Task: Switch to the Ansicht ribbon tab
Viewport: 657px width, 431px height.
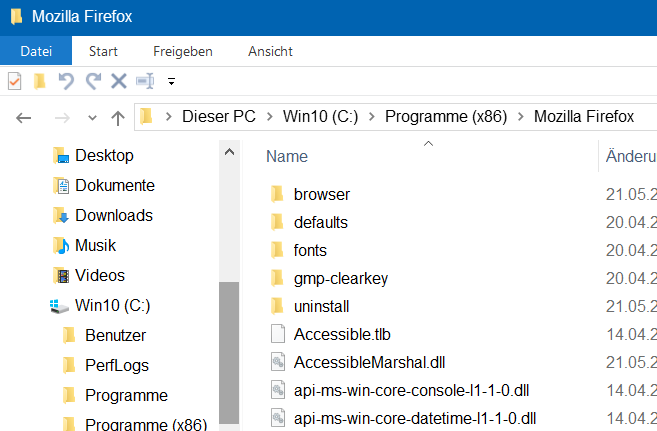Action: [x=270, y=51]
